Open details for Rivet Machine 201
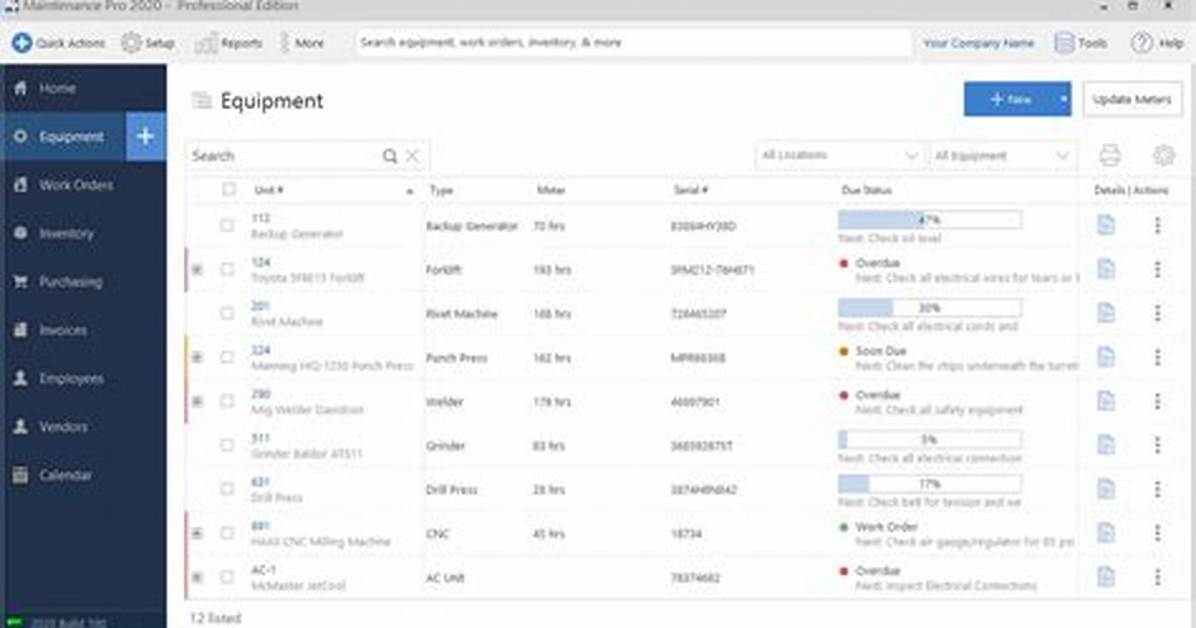 [x=1106, y=313]
